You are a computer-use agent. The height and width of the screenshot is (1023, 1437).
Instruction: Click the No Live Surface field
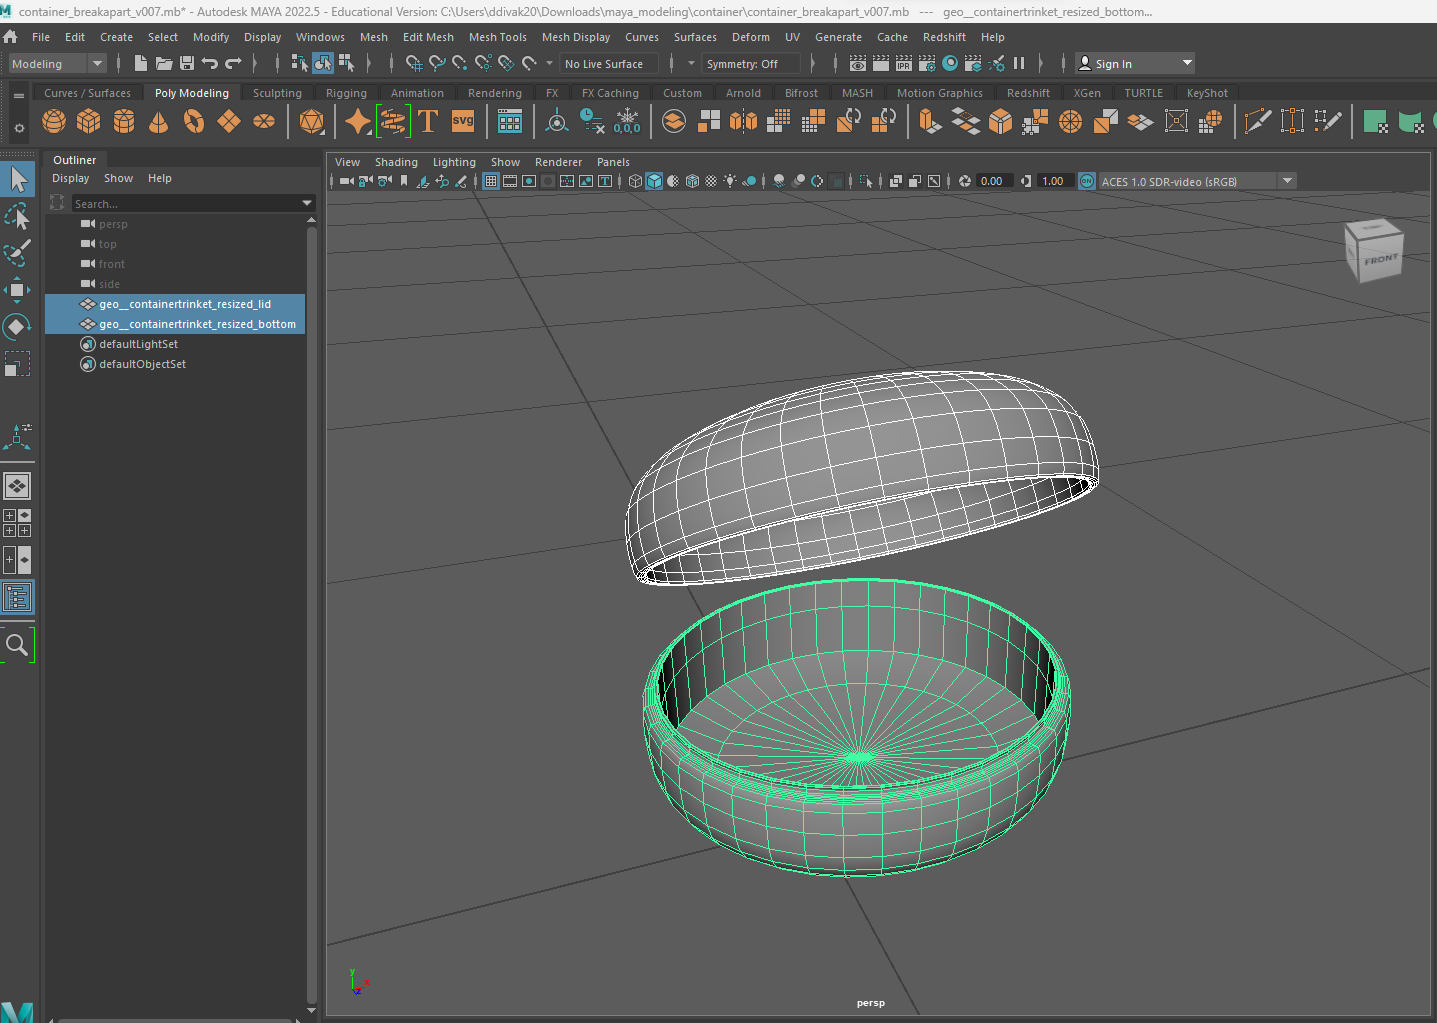click(608, 63)
